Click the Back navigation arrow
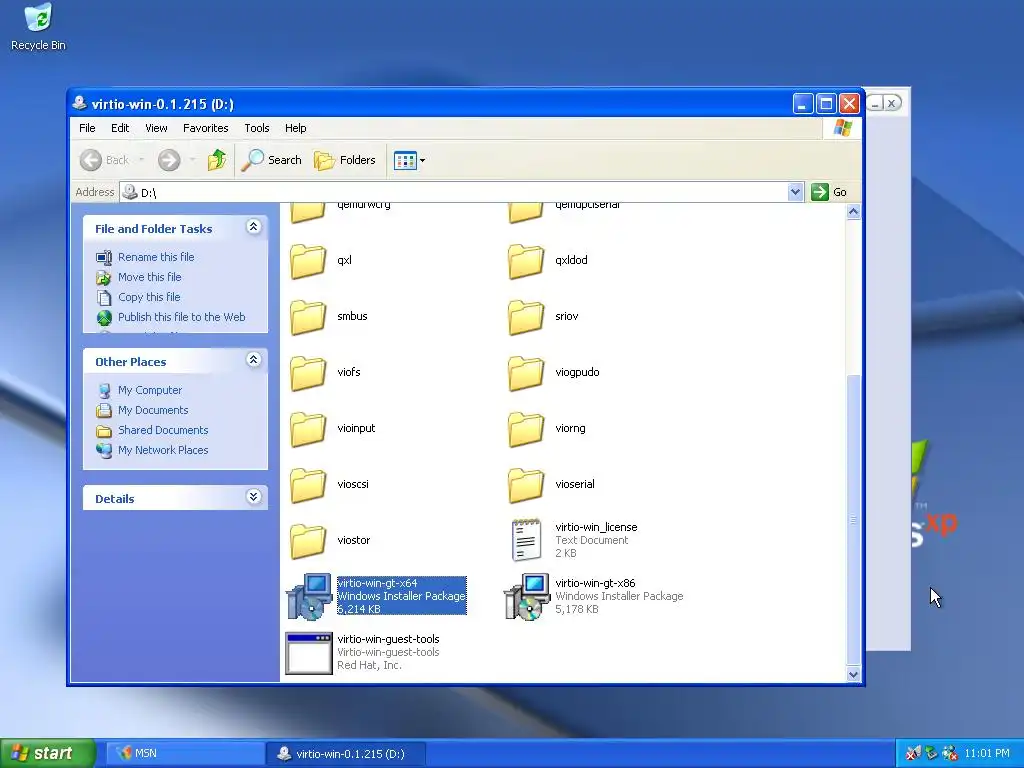Image resolution: width=1024 pixels, height=768 pixels. tap(91, 160)
